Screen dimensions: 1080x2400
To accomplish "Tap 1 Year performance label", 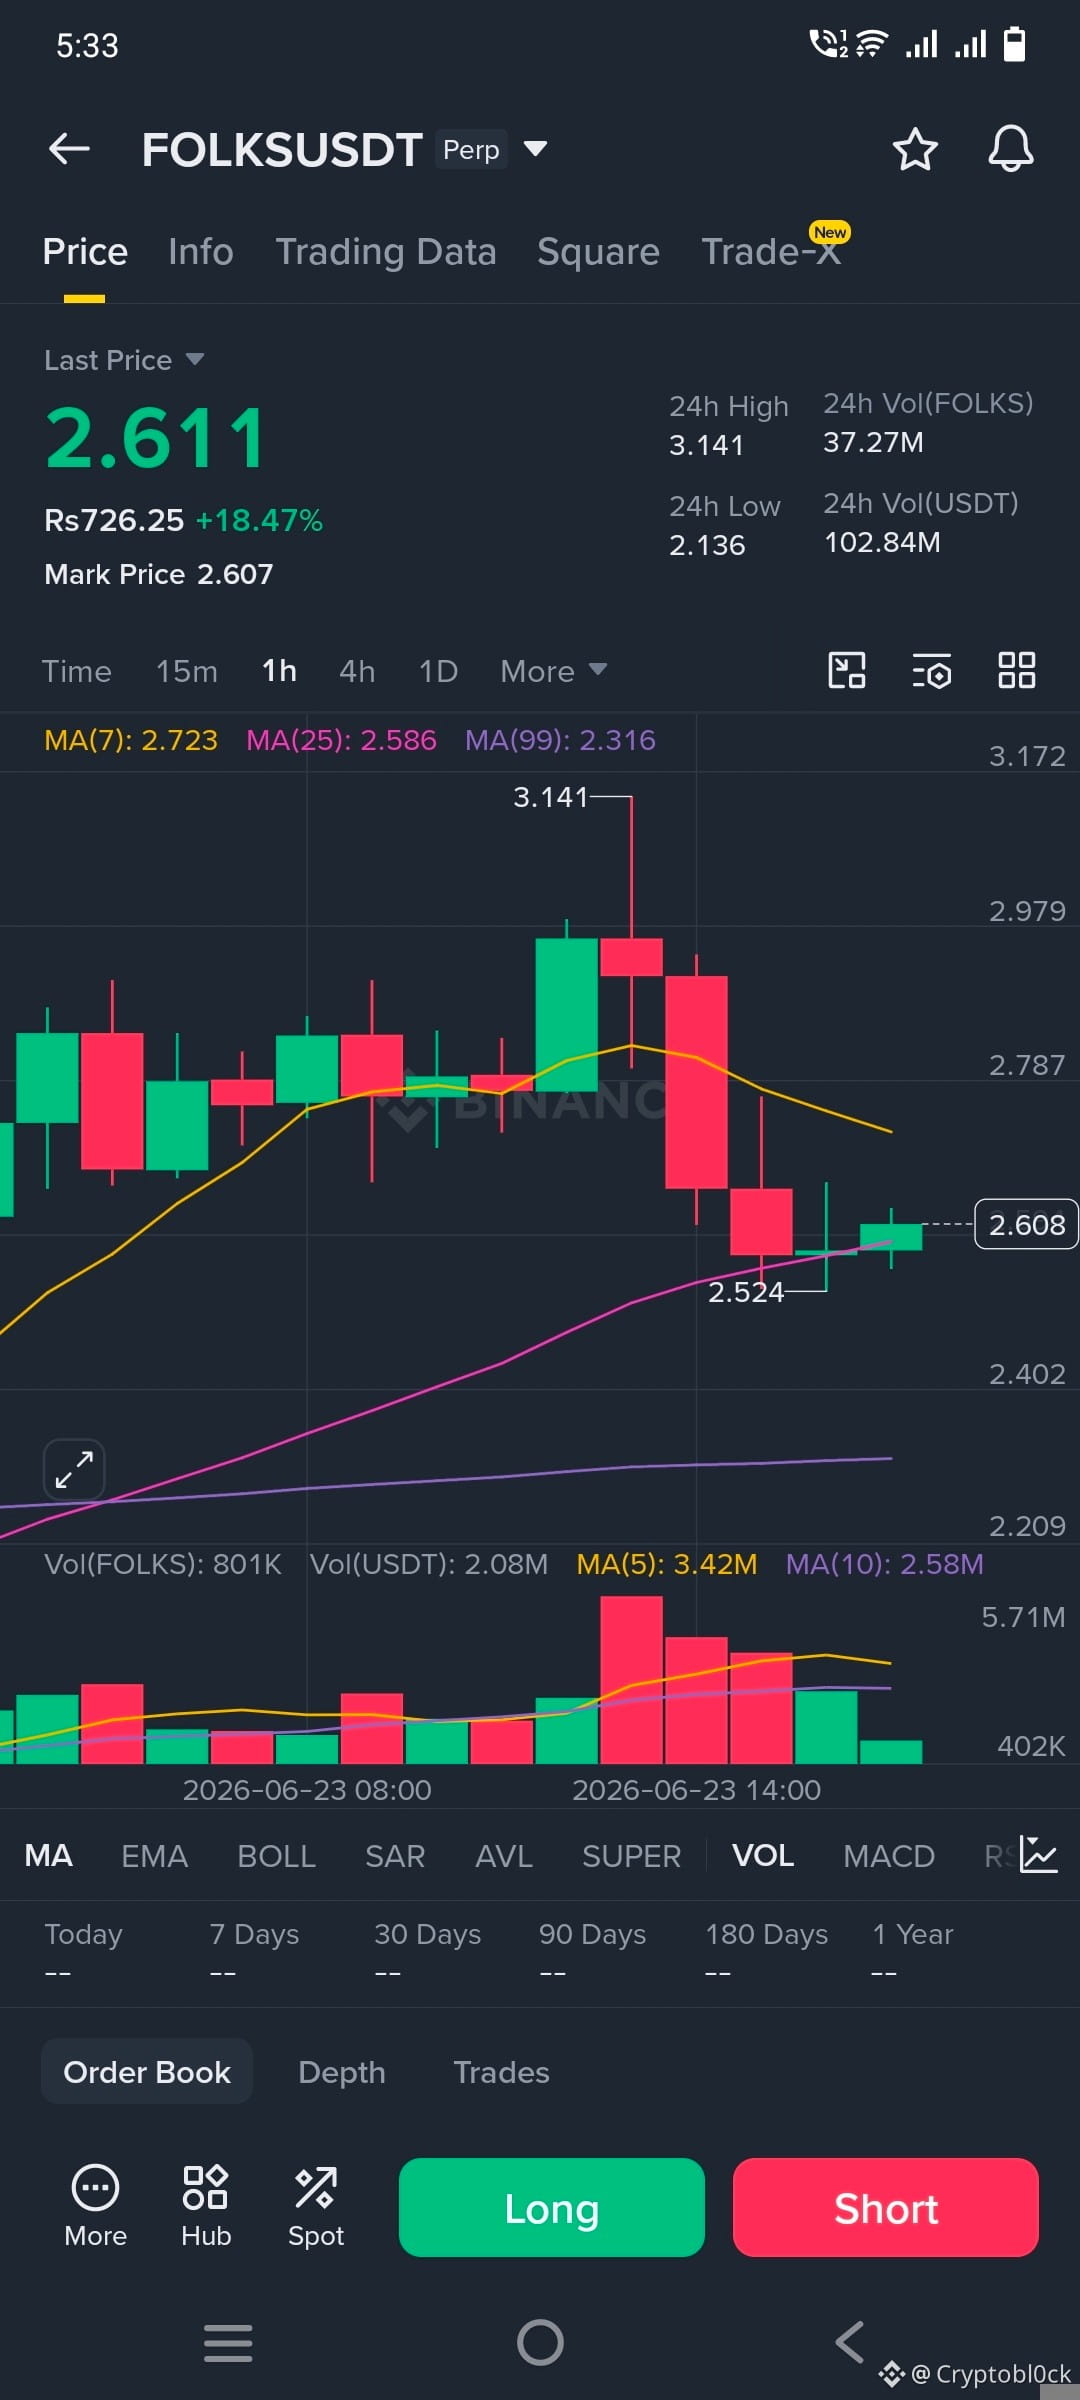I will coord(913,1934).
